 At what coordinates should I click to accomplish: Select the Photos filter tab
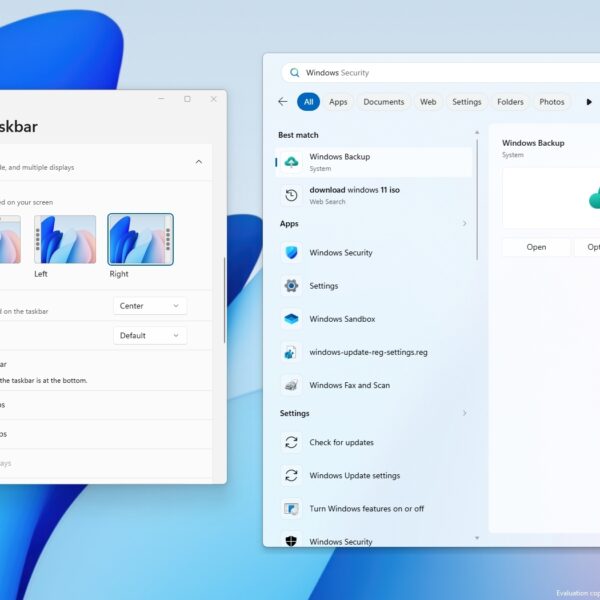552,102
